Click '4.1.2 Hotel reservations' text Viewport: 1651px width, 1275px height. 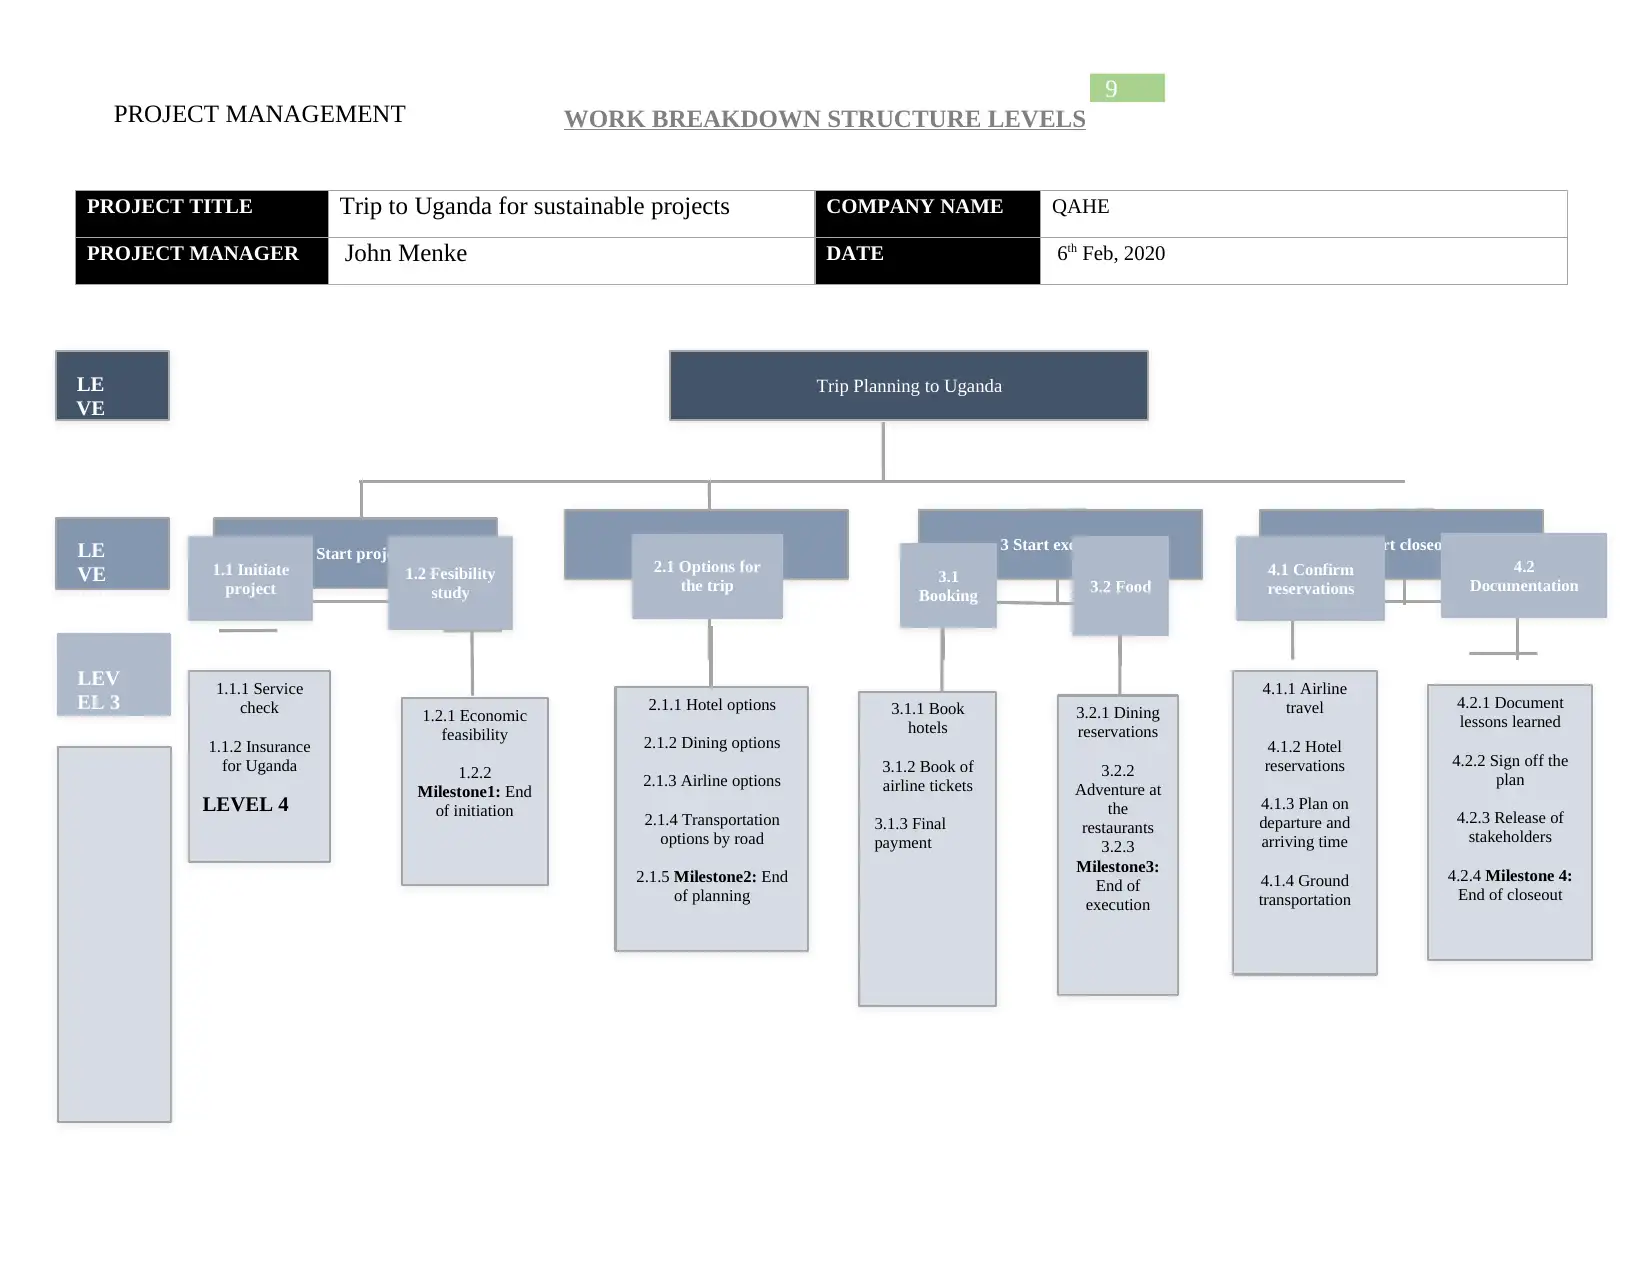tap(1304, 756)
